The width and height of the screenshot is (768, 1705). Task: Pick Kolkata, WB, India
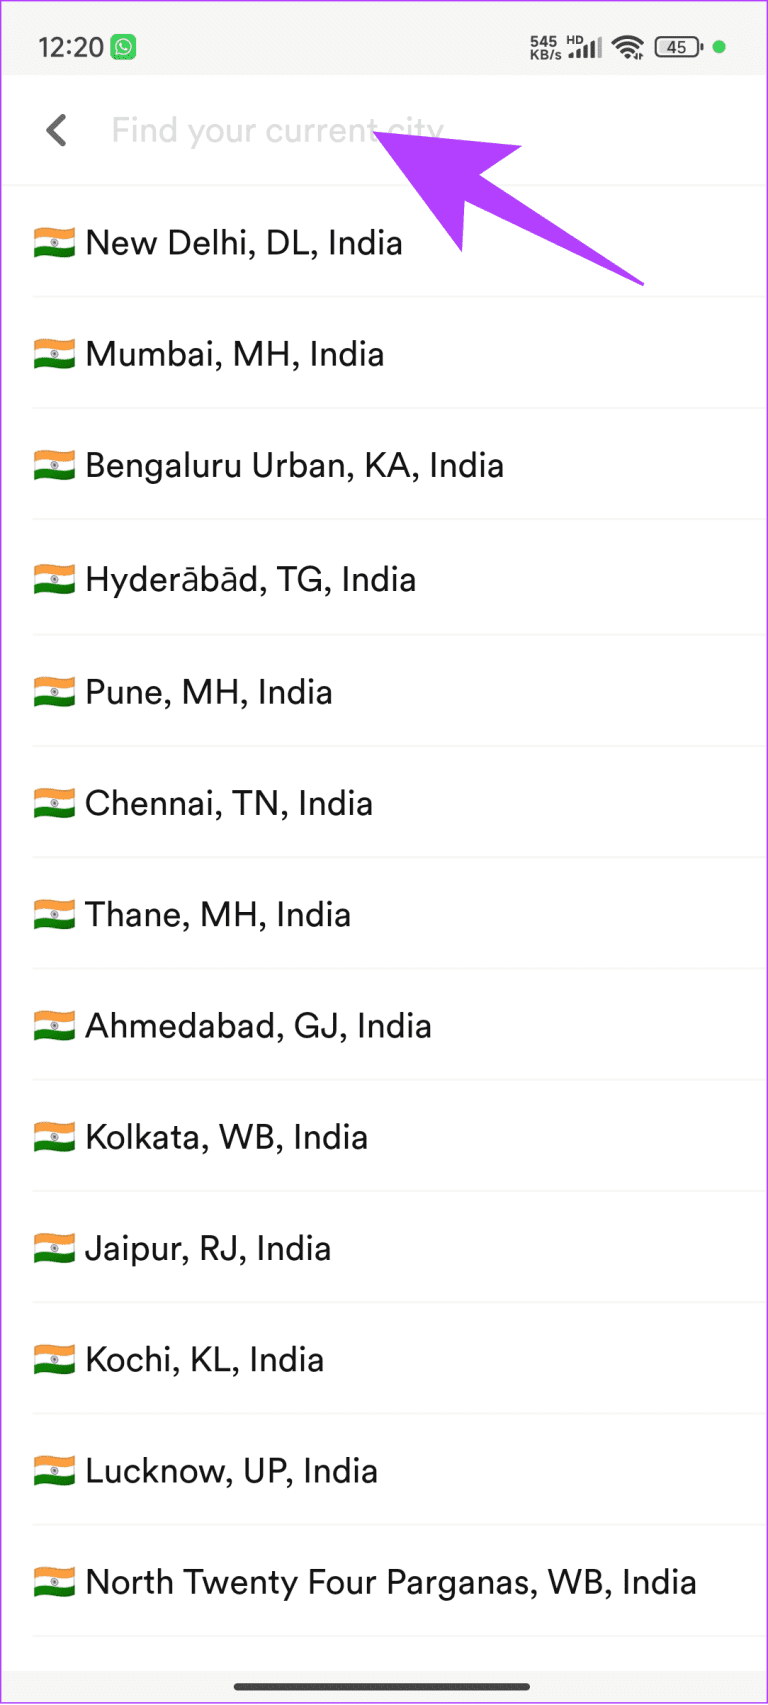pos(226,1137)
